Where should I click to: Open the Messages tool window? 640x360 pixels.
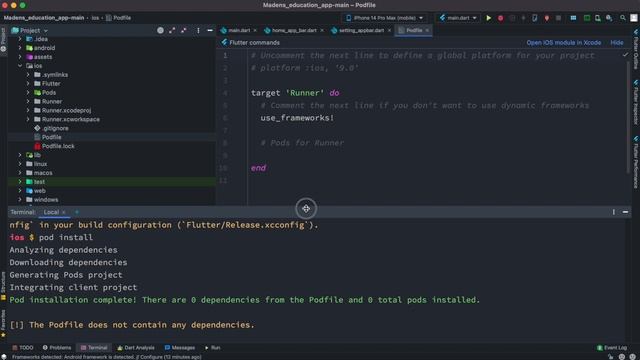click(180, 348)
